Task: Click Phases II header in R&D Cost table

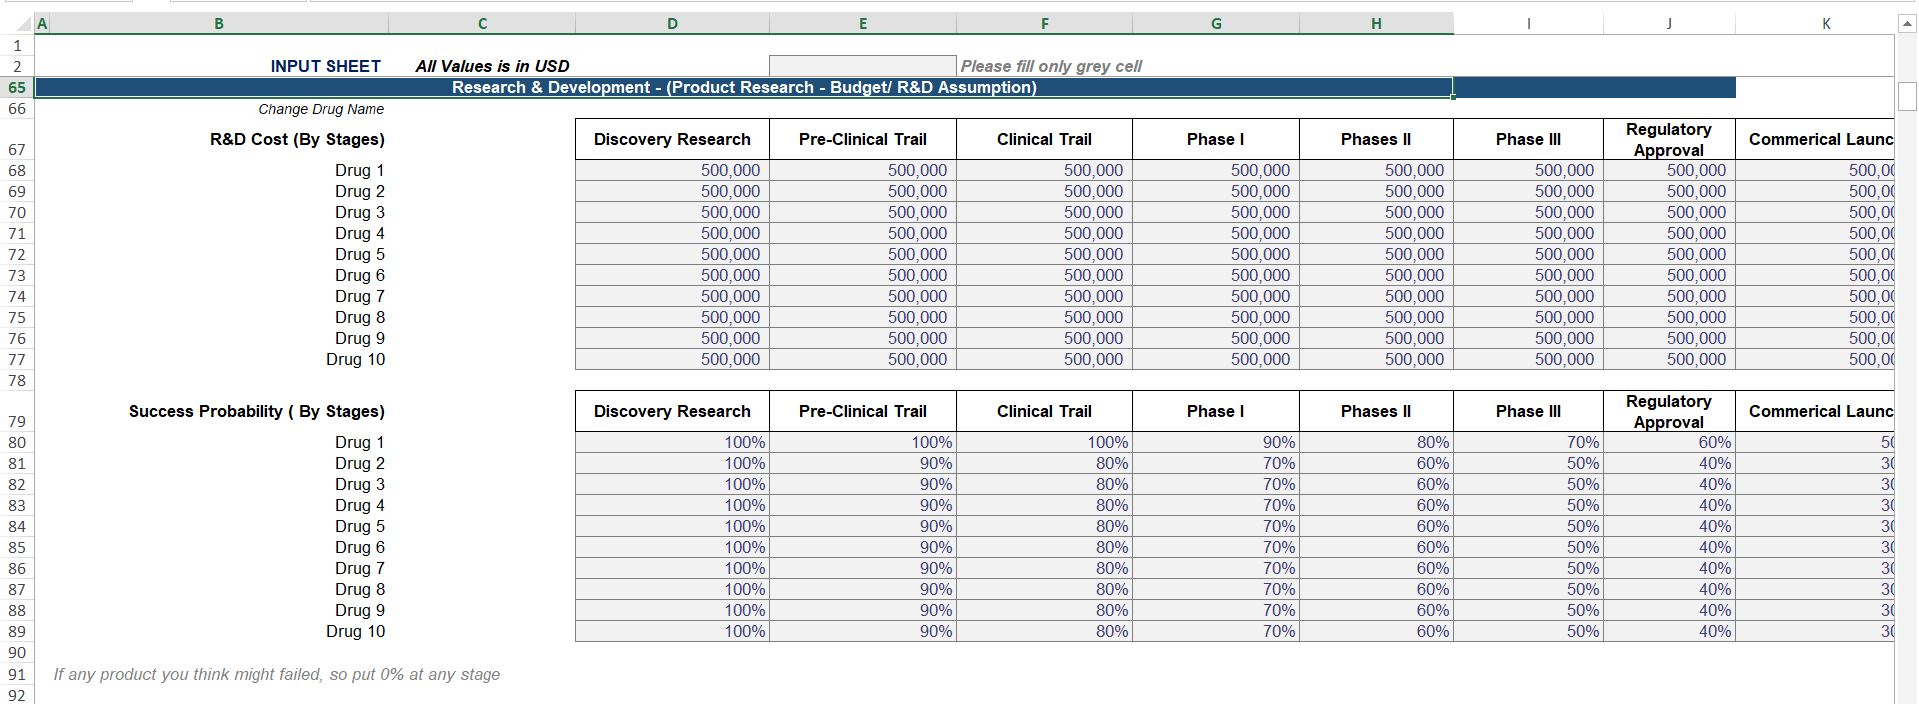Action: click(1376, 139)
